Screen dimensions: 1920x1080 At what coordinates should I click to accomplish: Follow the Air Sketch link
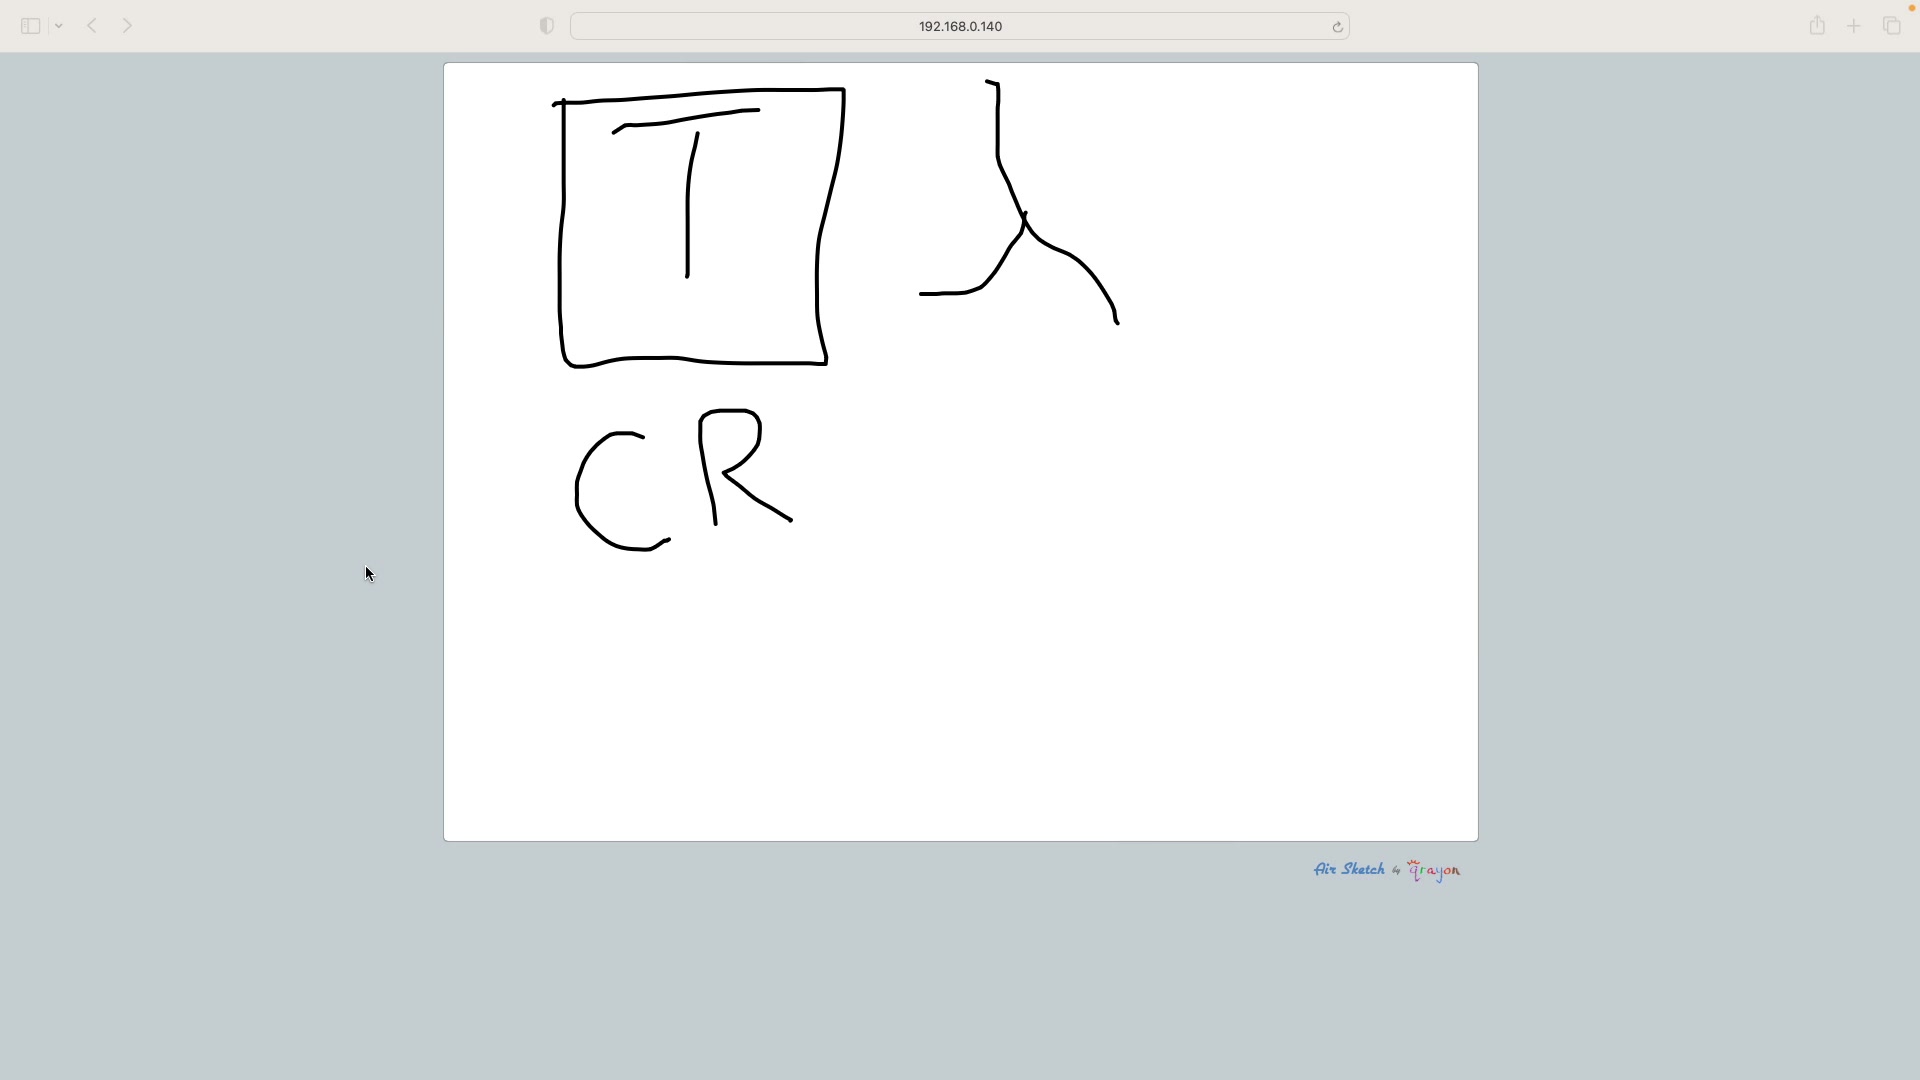1349,869
